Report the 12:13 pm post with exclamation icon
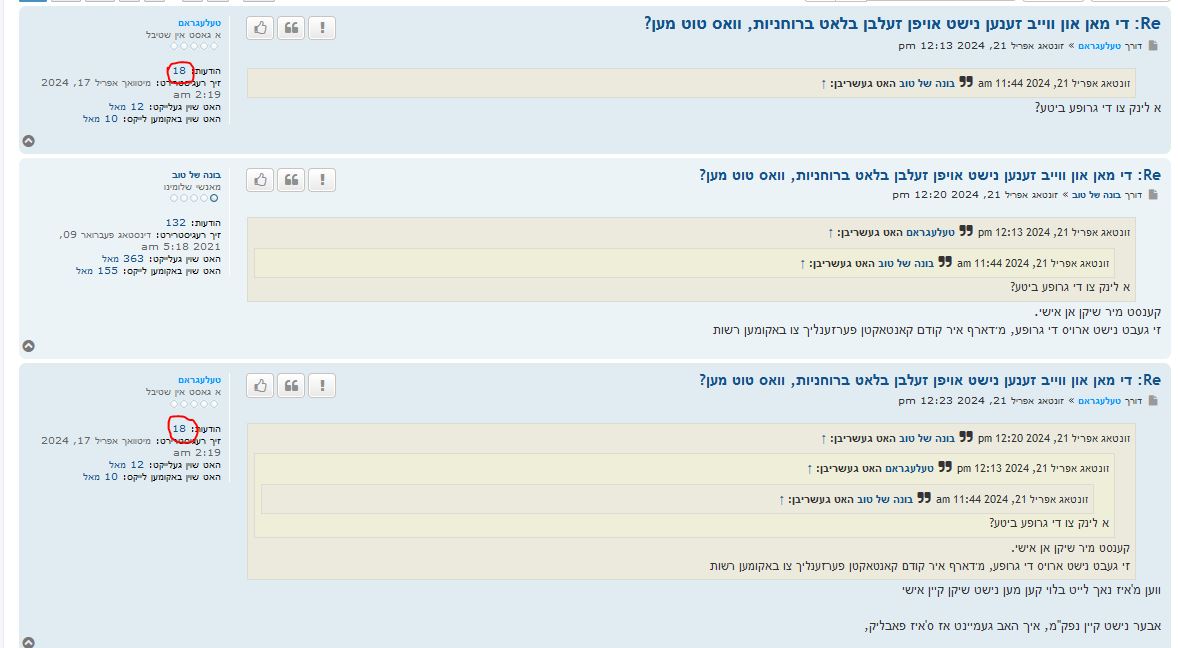 (322, 29)
